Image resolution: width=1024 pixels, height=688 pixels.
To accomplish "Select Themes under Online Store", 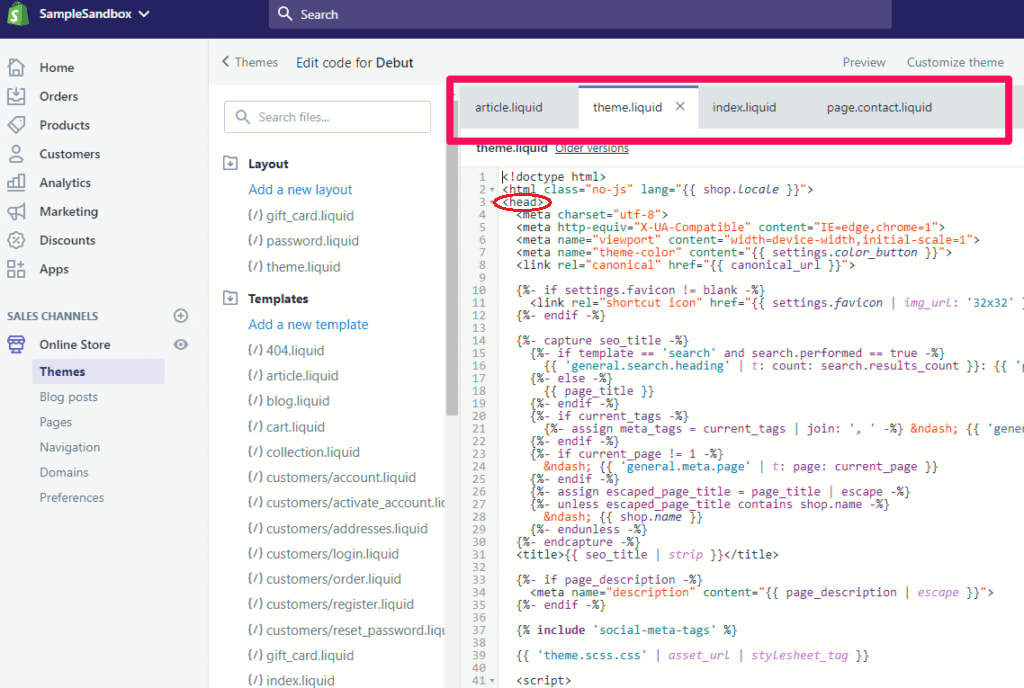I will [98, 371].
